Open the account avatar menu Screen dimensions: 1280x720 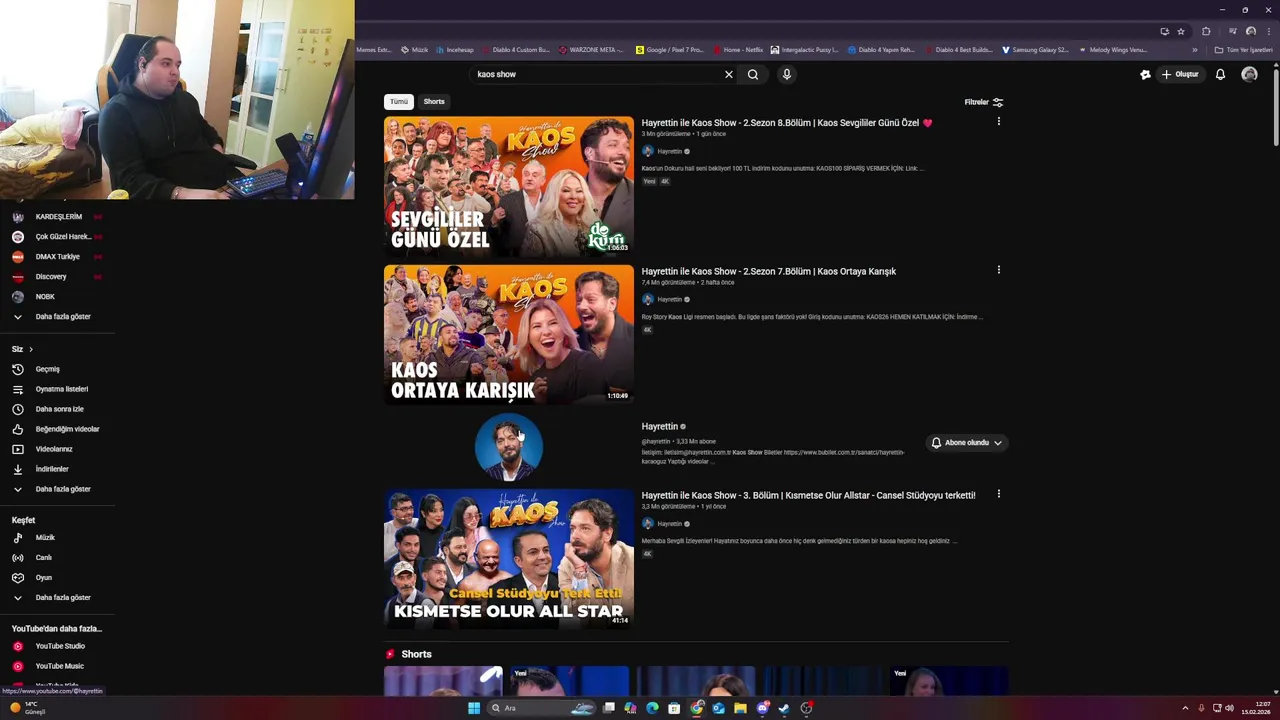tap(1249, 74)
